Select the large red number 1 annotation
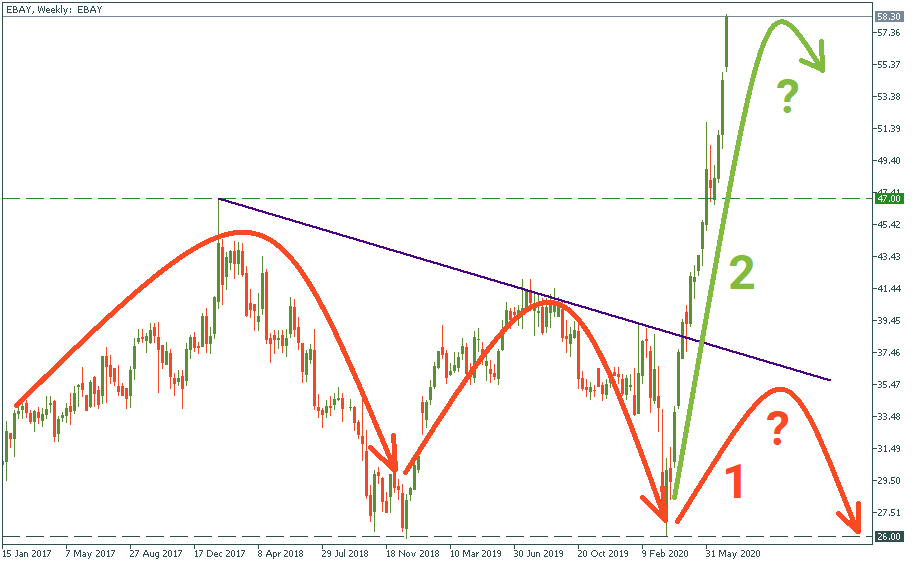This screenshot has width=915, height=565. [734, 482]
